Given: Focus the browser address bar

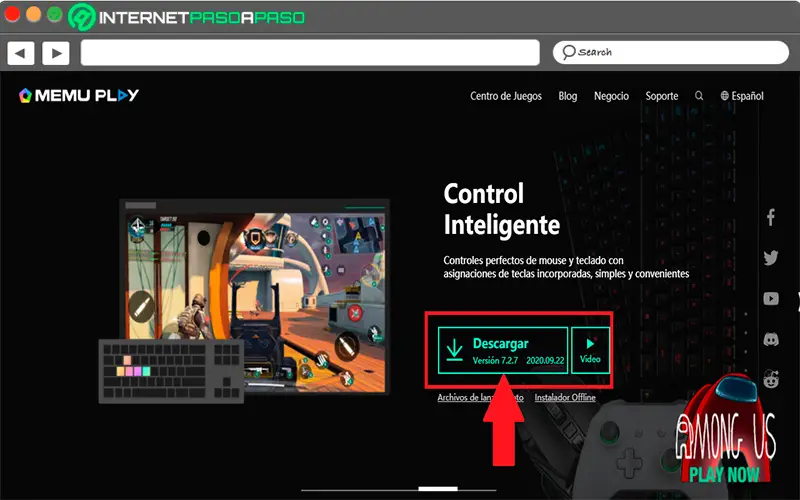Looking at the screenshot, I should click(310, 53).
